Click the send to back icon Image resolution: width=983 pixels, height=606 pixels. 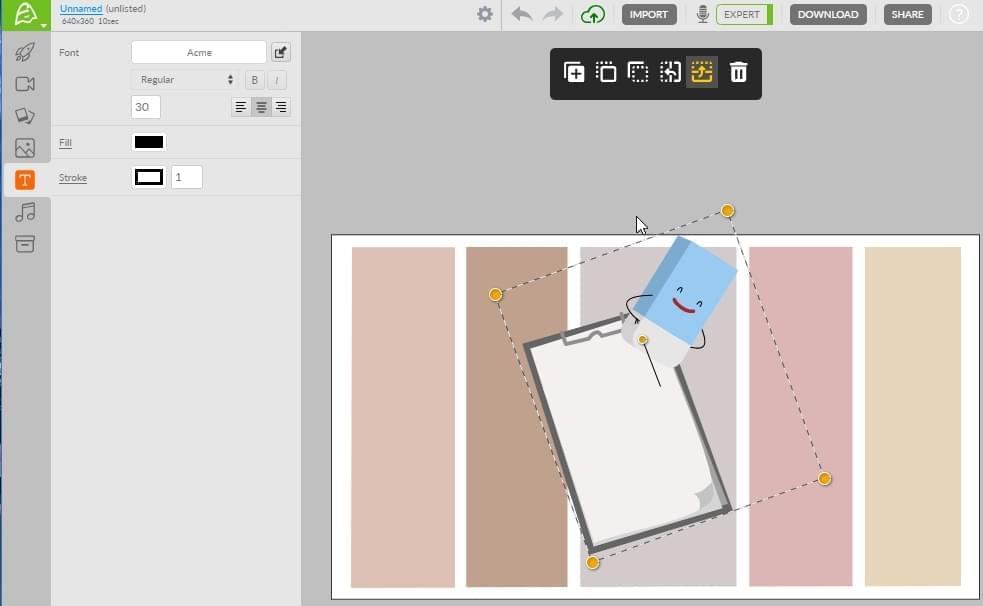[638, 72]
